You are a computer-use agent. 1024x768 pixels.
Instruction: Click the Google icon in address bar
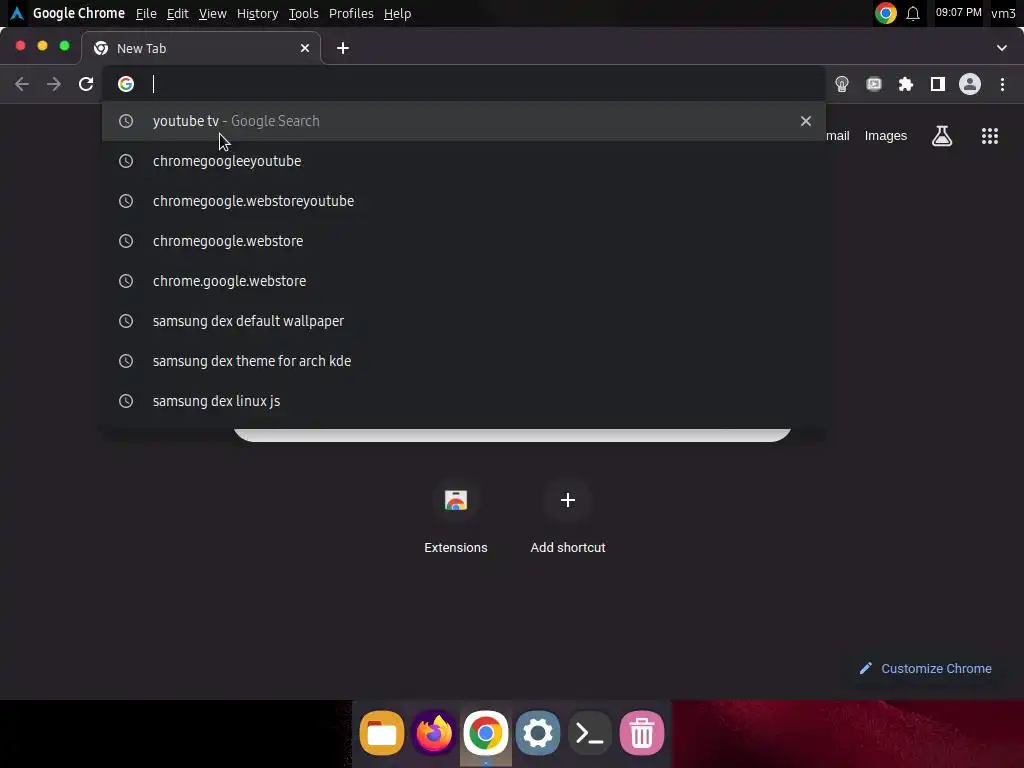(126, 84)
